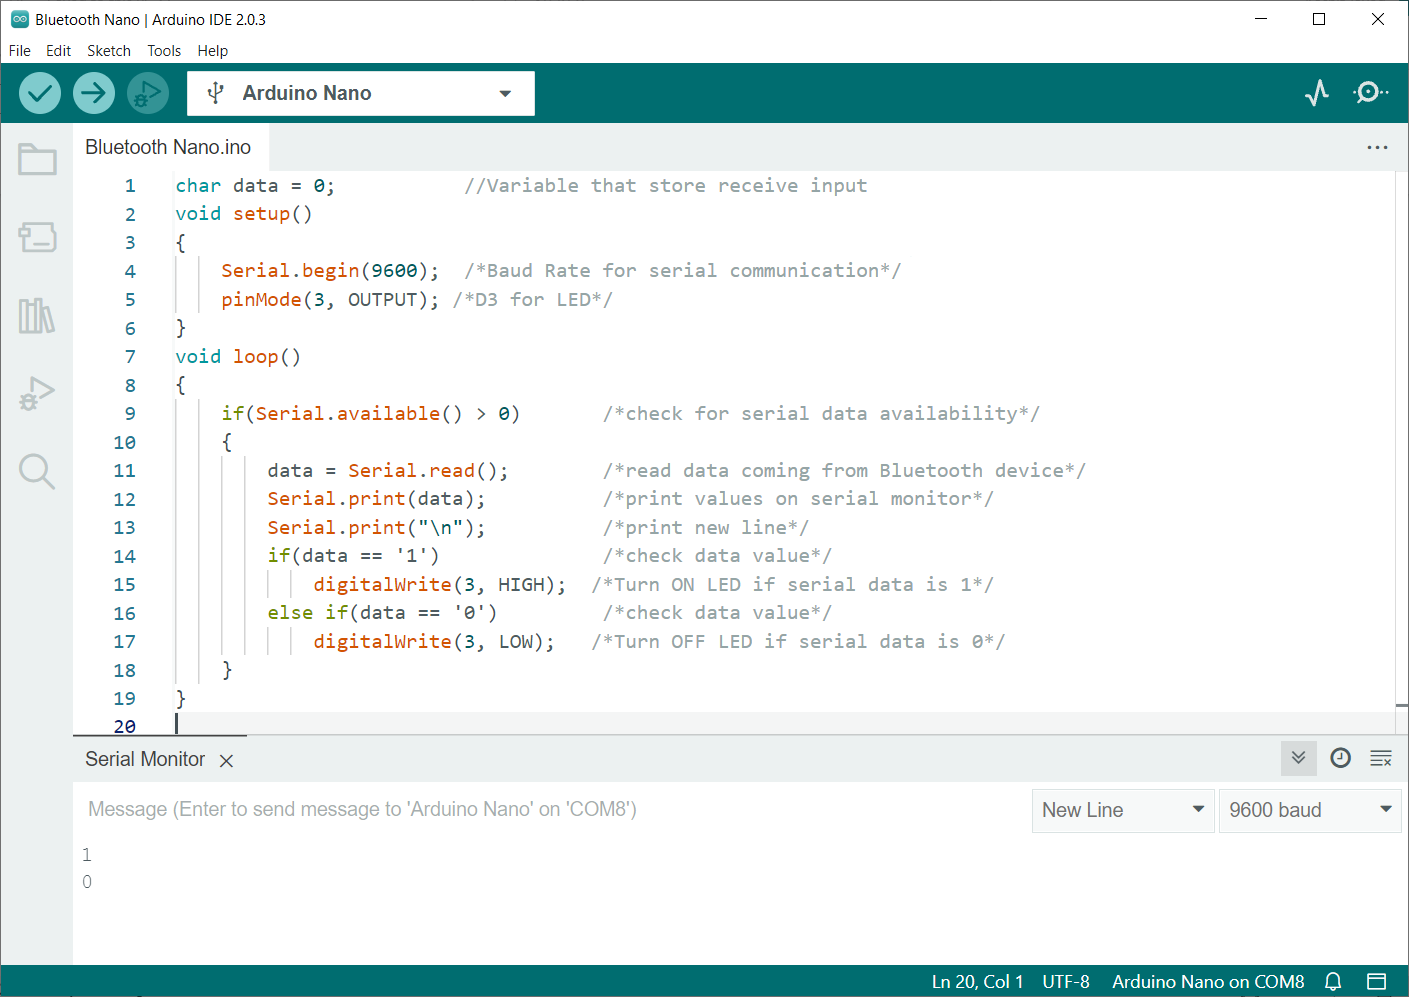Click the comment 'Variable that store receive input'

coord(665,186)
